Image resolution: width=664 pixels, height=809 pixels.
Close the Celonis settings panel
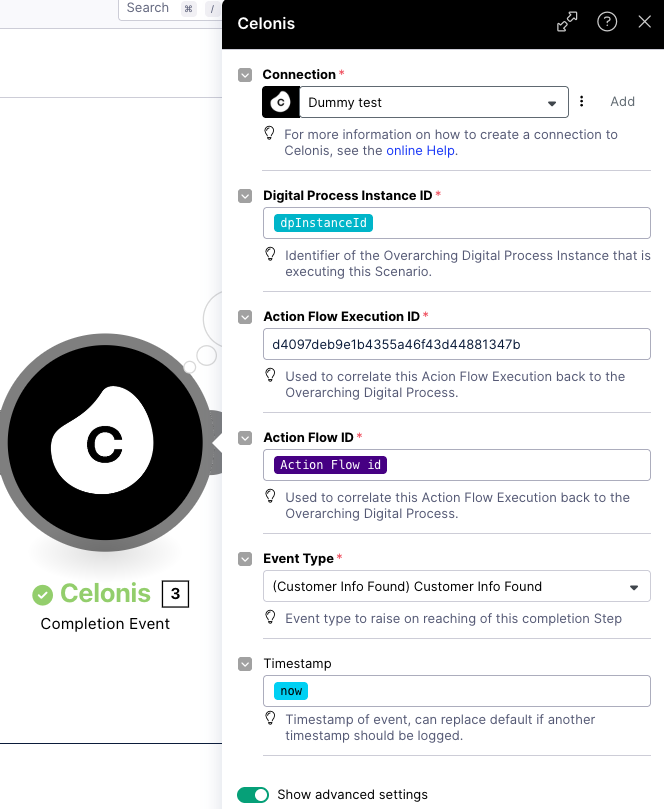tap(644, 22)
